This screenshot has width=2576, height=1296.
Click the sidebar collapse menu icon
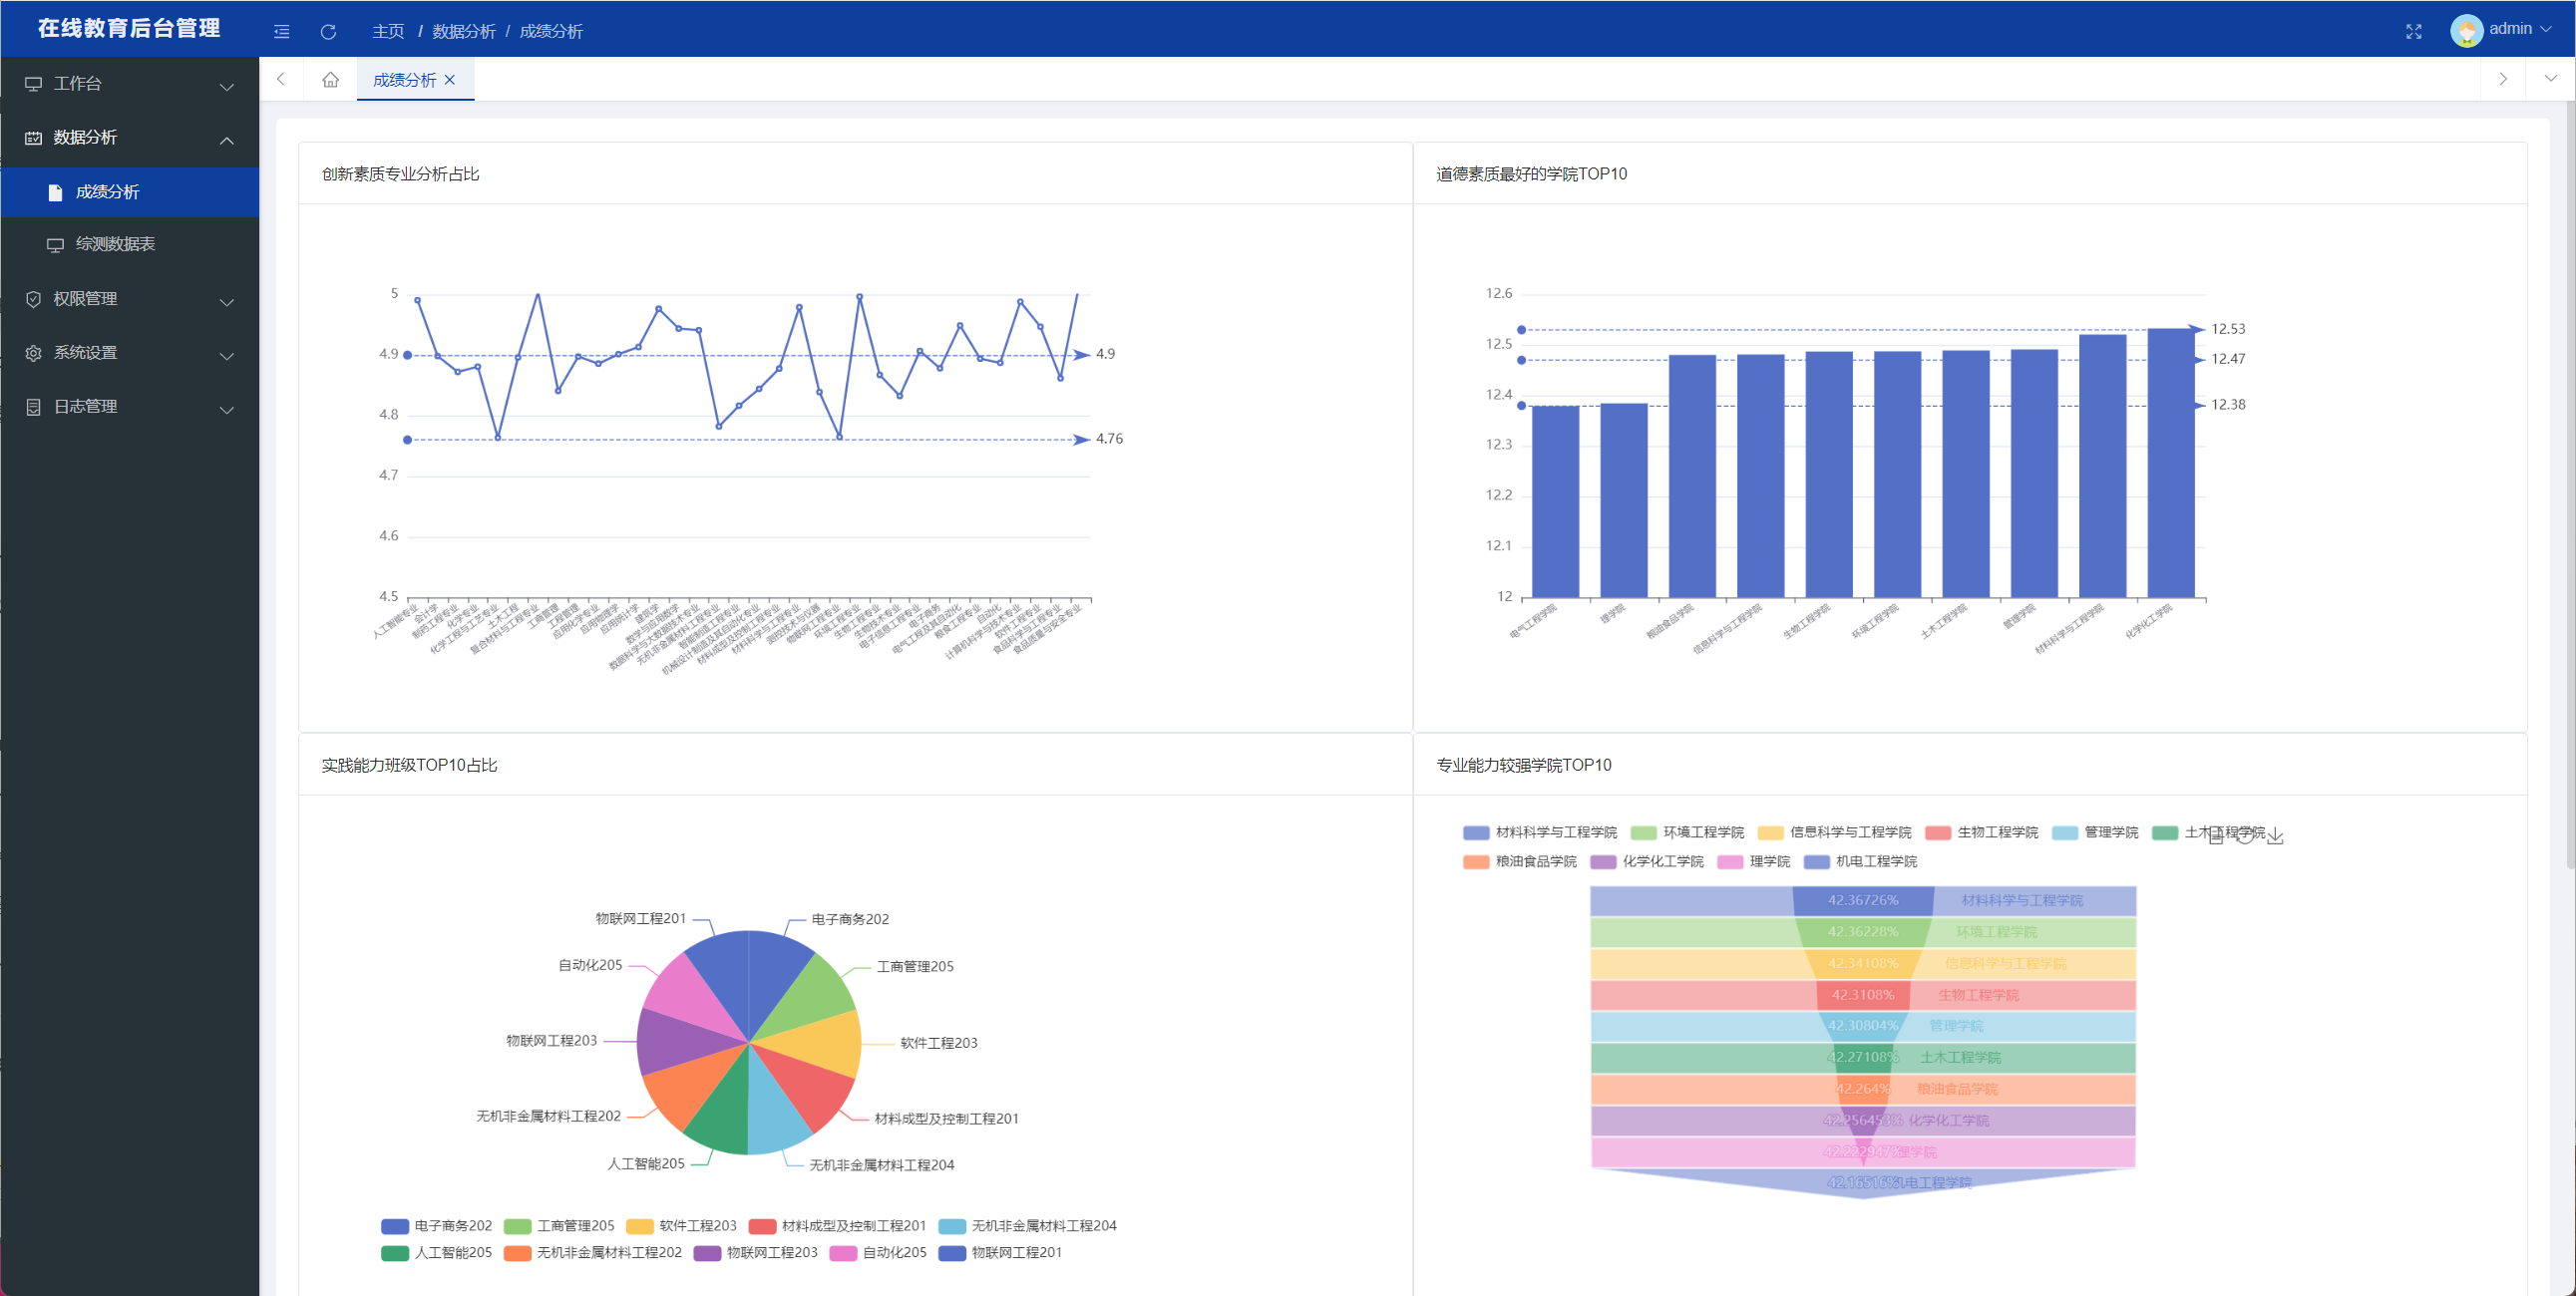pyautogui.click(x=282, y=32)
